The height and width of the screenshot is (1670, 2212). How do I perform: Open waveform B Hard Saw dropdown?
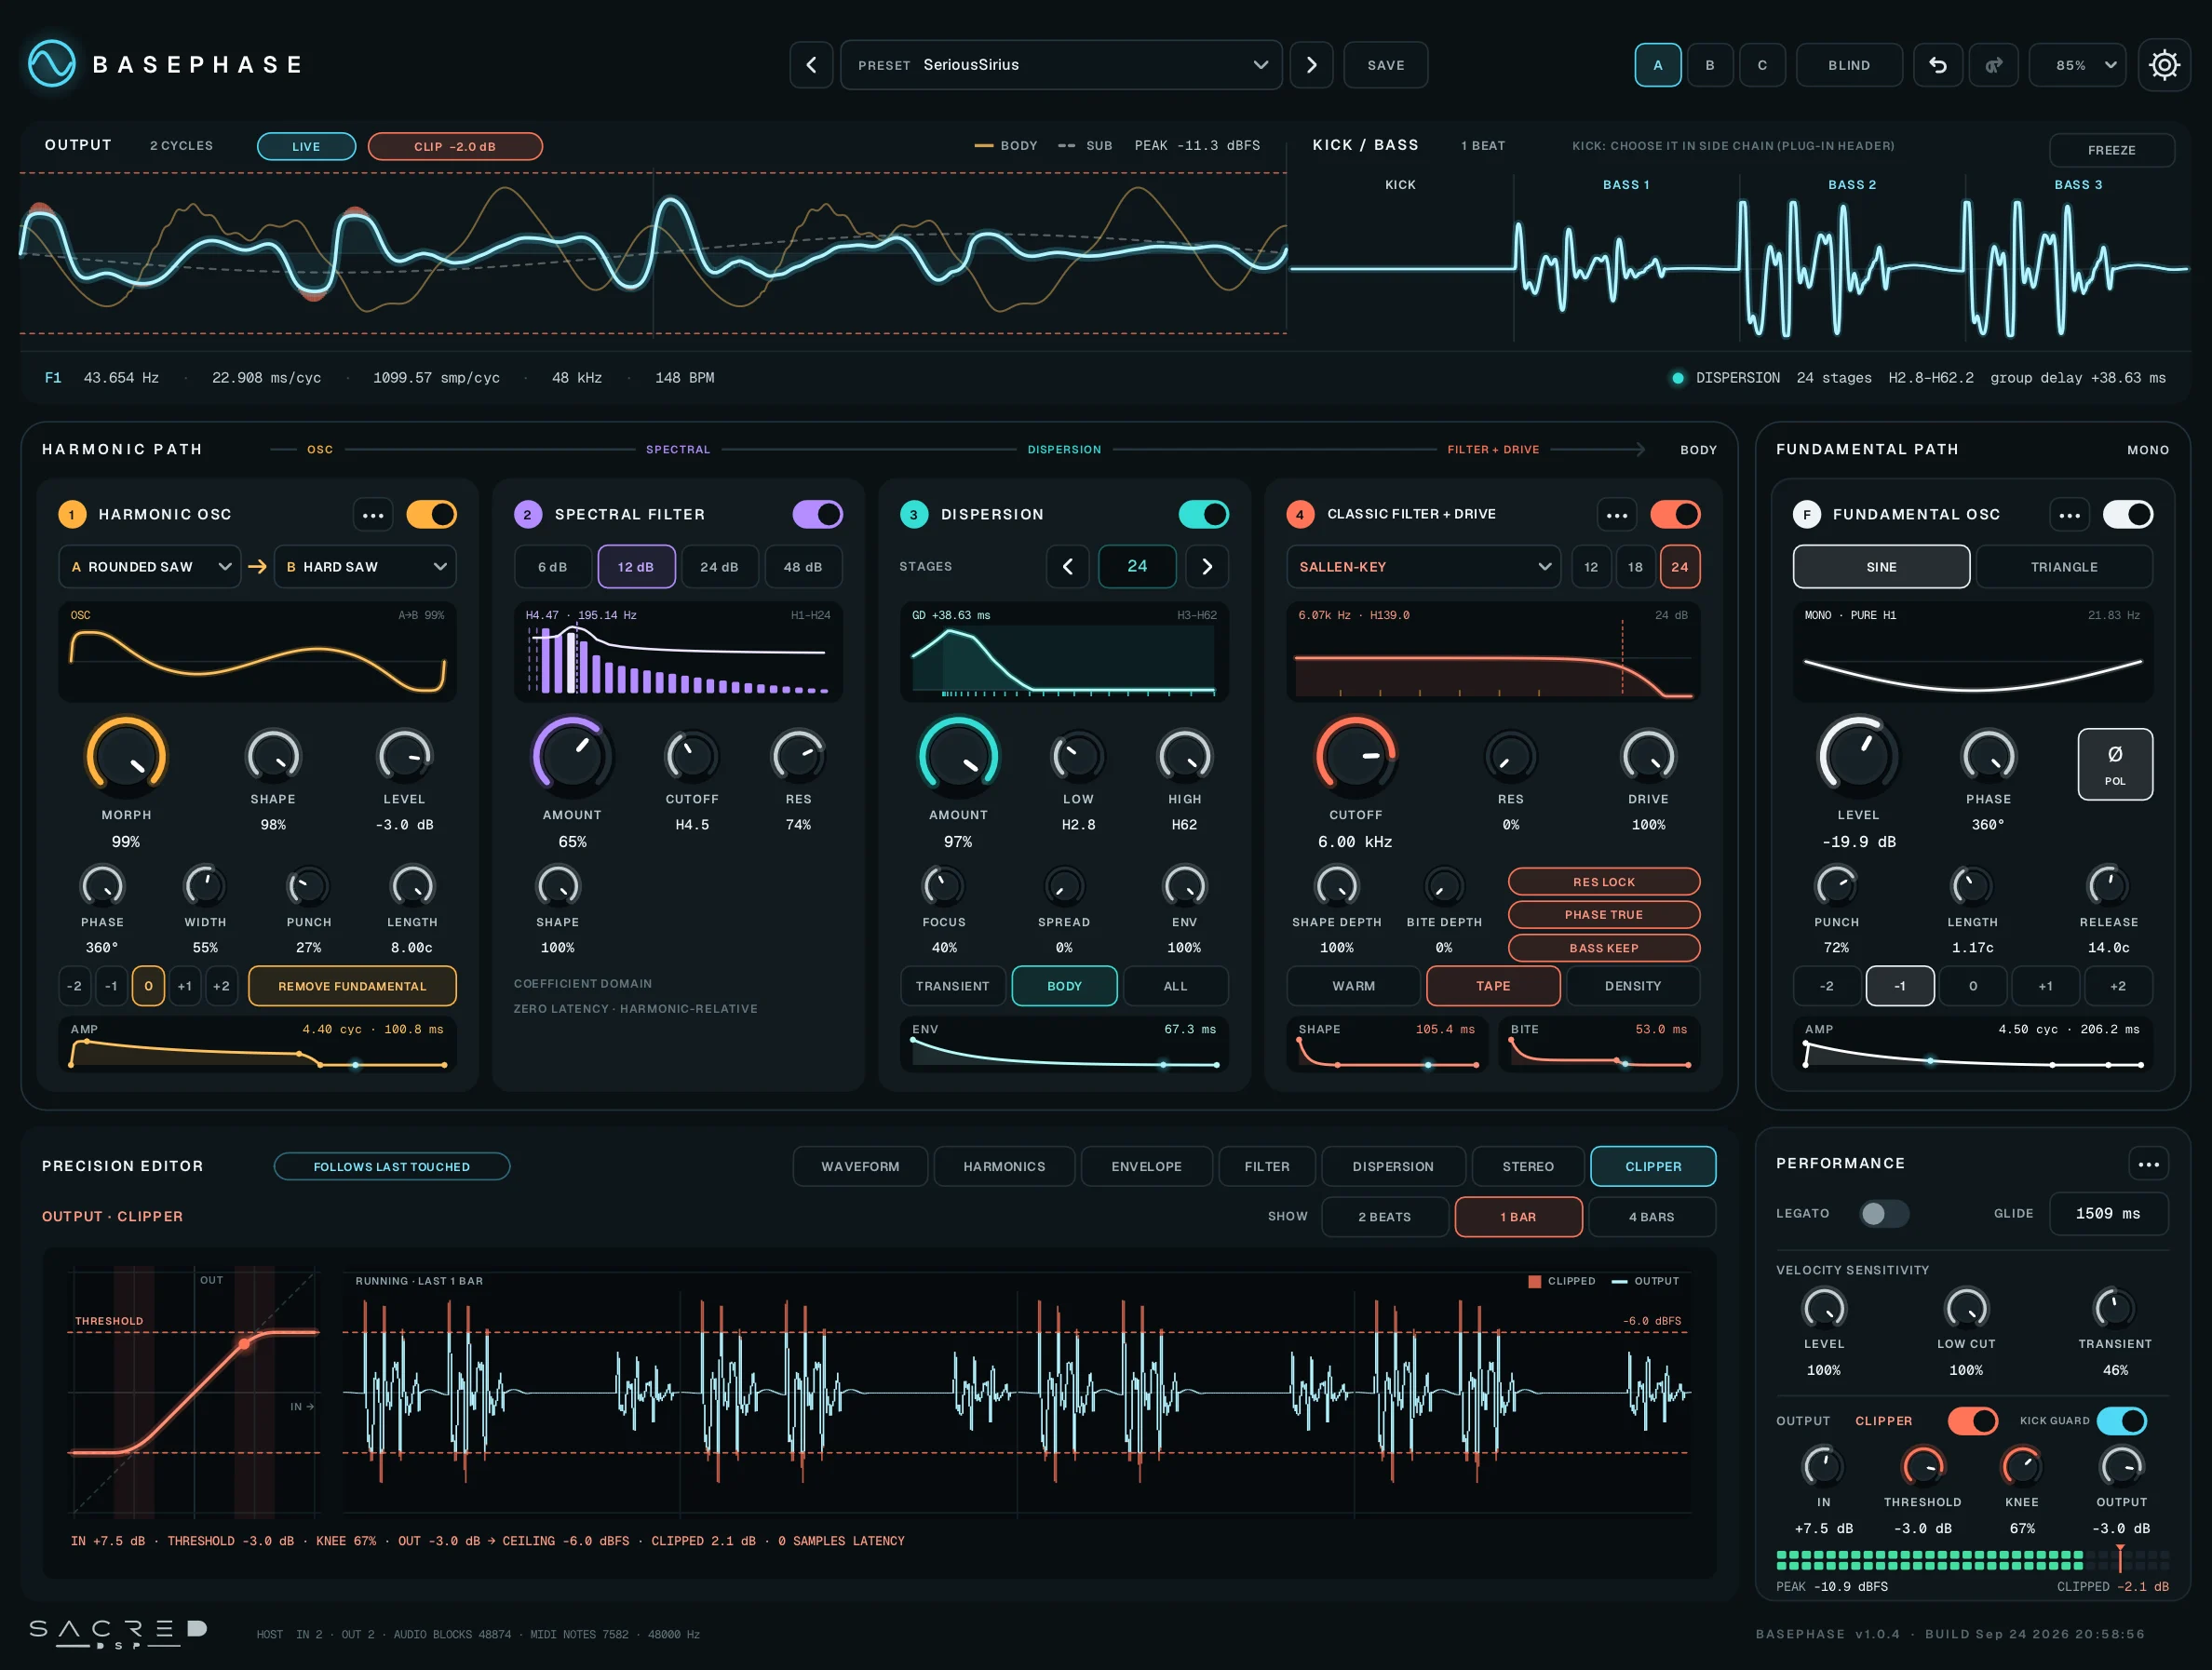[x=365, y=567]
